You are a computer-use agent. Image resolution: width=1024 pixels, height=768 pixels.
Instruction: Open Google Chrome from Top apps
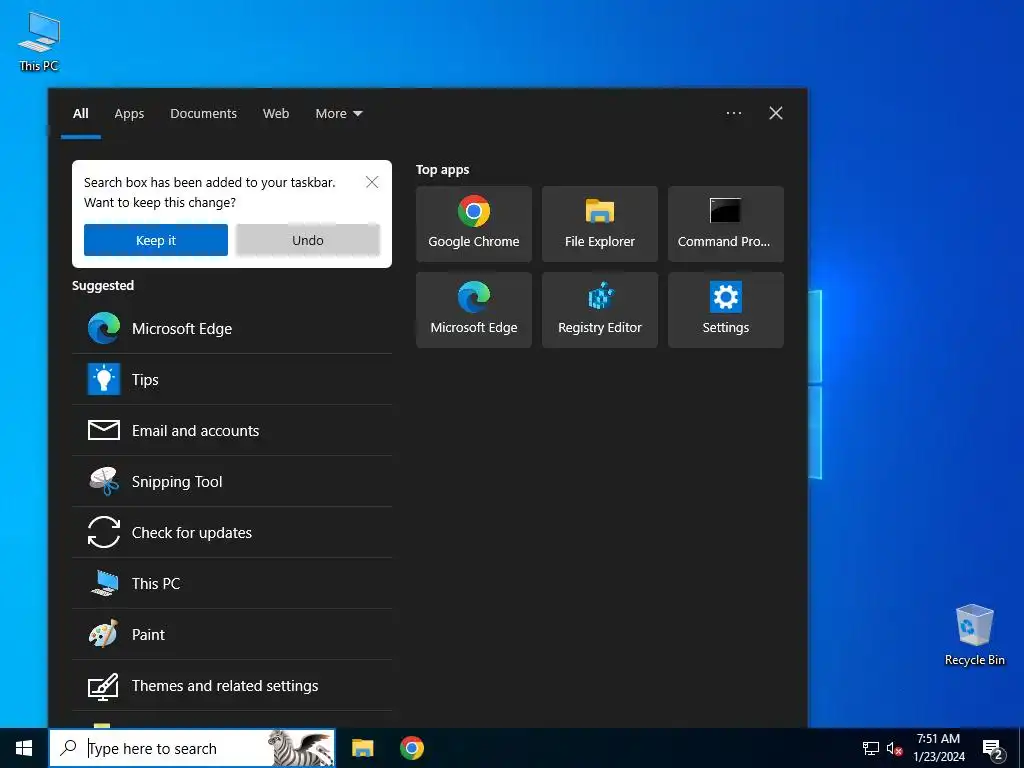tap(473, 224)
